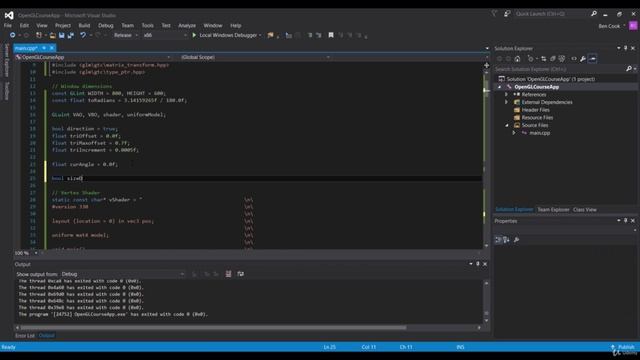640x360 pixels.
Task: Expand the main.cpp tree node
Action: pyautogui.click(x=514, y=133)
